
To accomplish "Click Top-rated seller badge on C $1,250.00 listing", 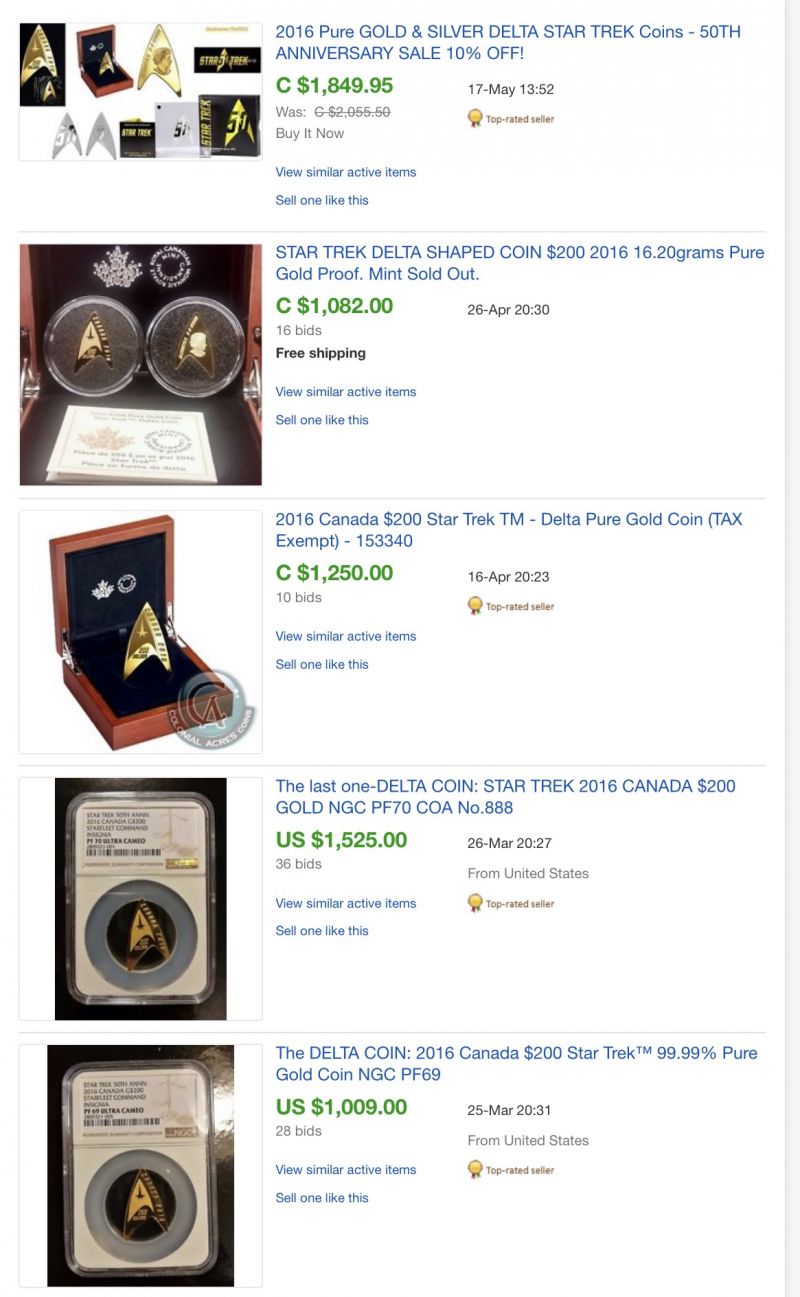I will pos(511,606).
